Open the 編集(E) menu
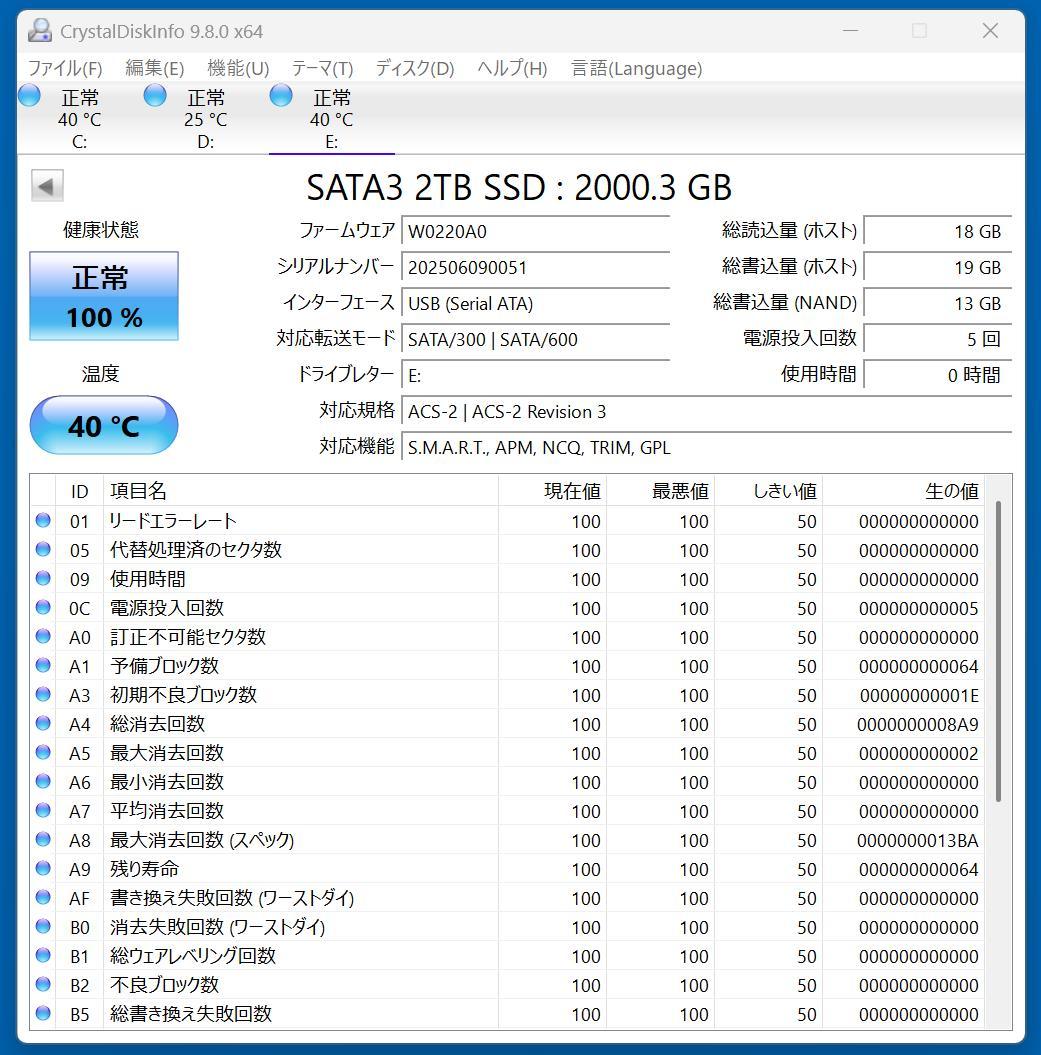 (x=154, y=68)
